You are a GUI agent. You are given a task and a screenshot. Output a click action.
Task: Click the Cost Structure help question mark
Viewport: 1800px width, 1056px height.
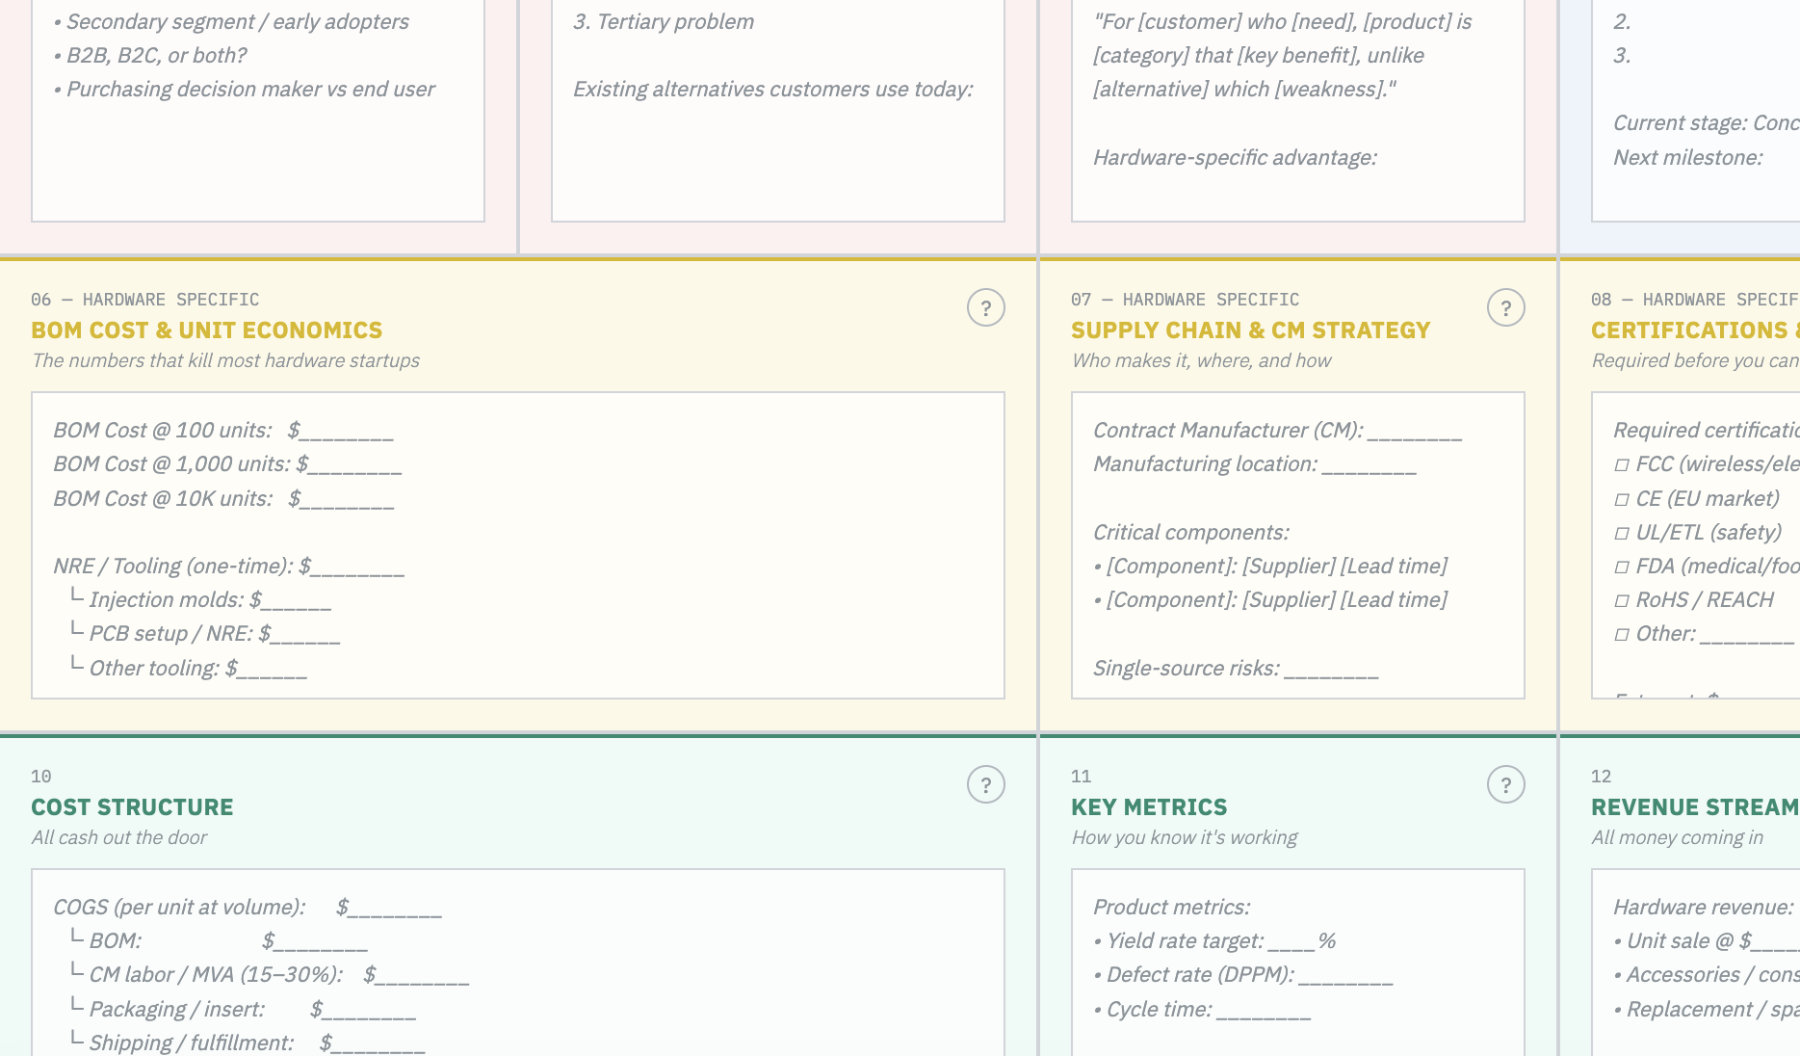click(x=985, y=785)
